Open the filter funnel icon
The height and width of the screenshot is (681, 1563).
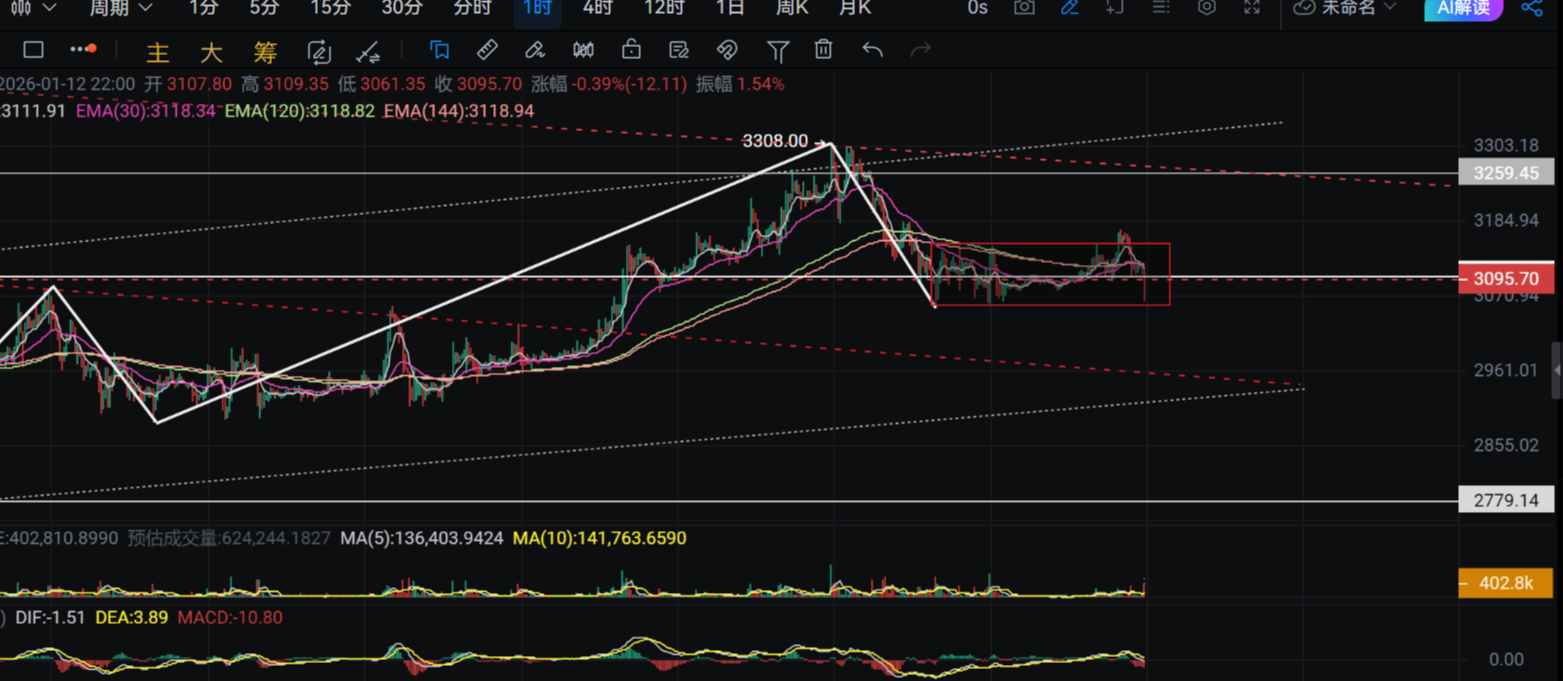point(777,50)
